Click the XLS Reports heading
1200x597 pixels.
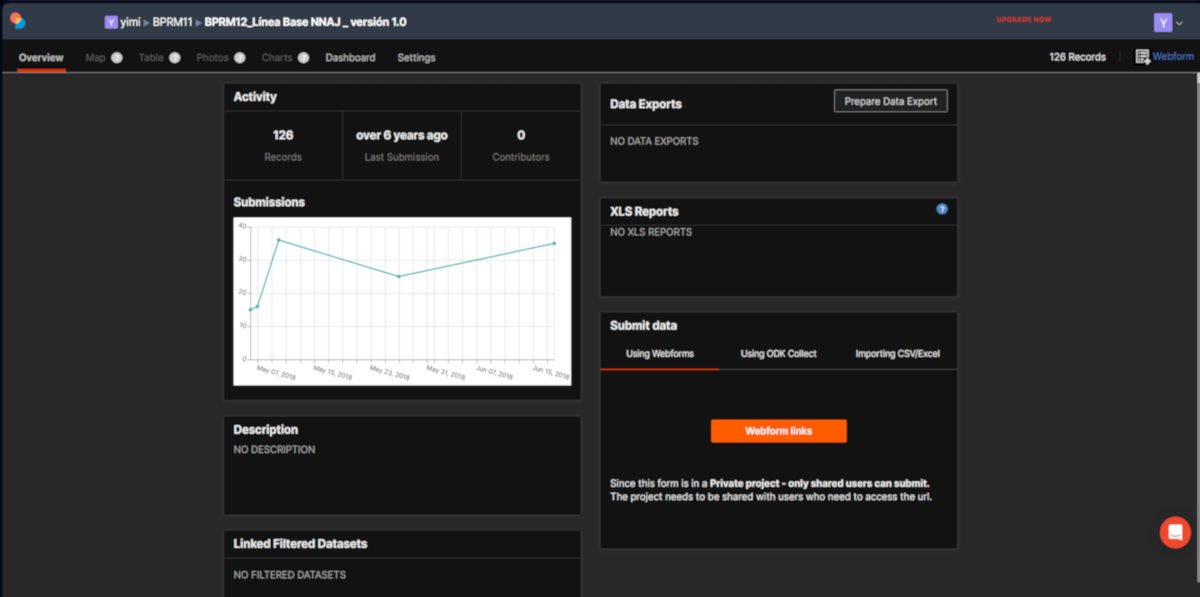point(644,212)
